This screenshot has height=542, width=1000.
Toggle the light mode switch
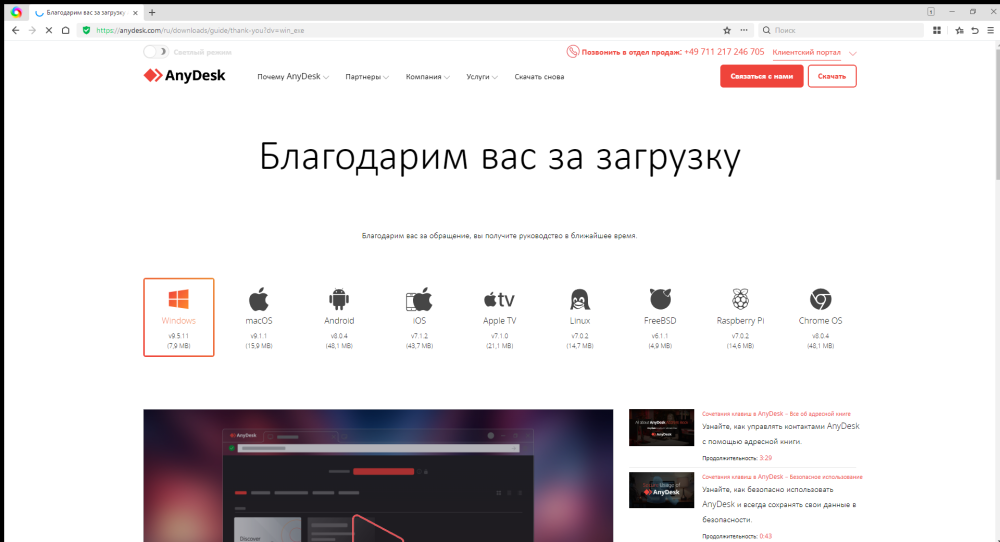click(x=156, y=52)
